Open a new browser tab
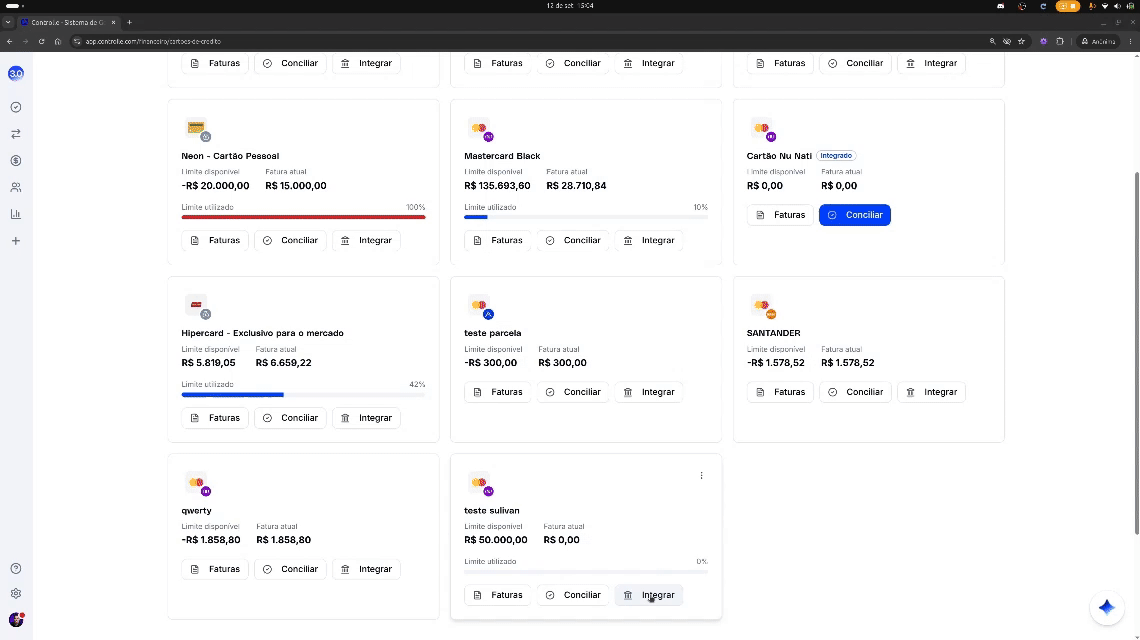 click(129, 23)
